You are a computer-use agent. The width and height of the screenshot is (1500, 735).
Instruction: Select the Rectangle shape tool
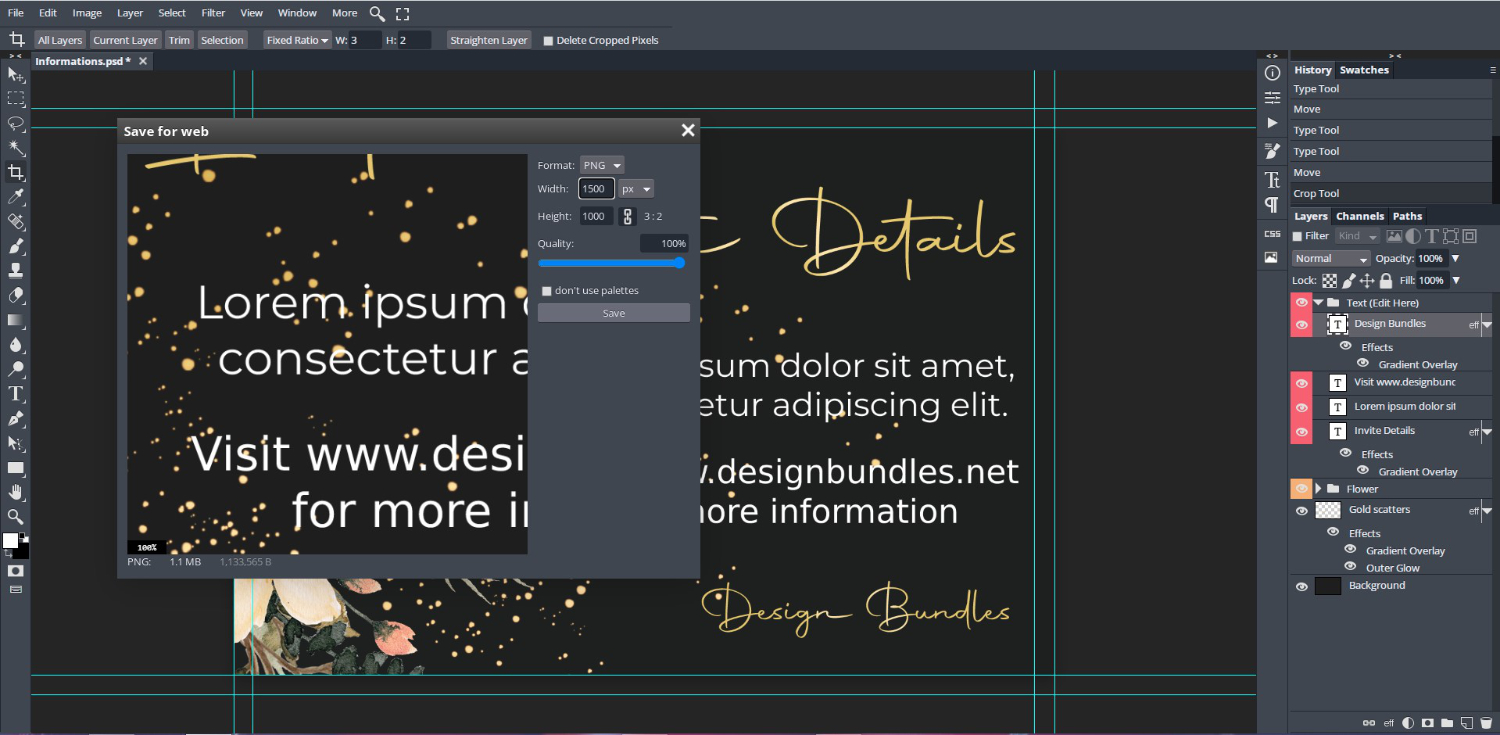click(16, 467)
